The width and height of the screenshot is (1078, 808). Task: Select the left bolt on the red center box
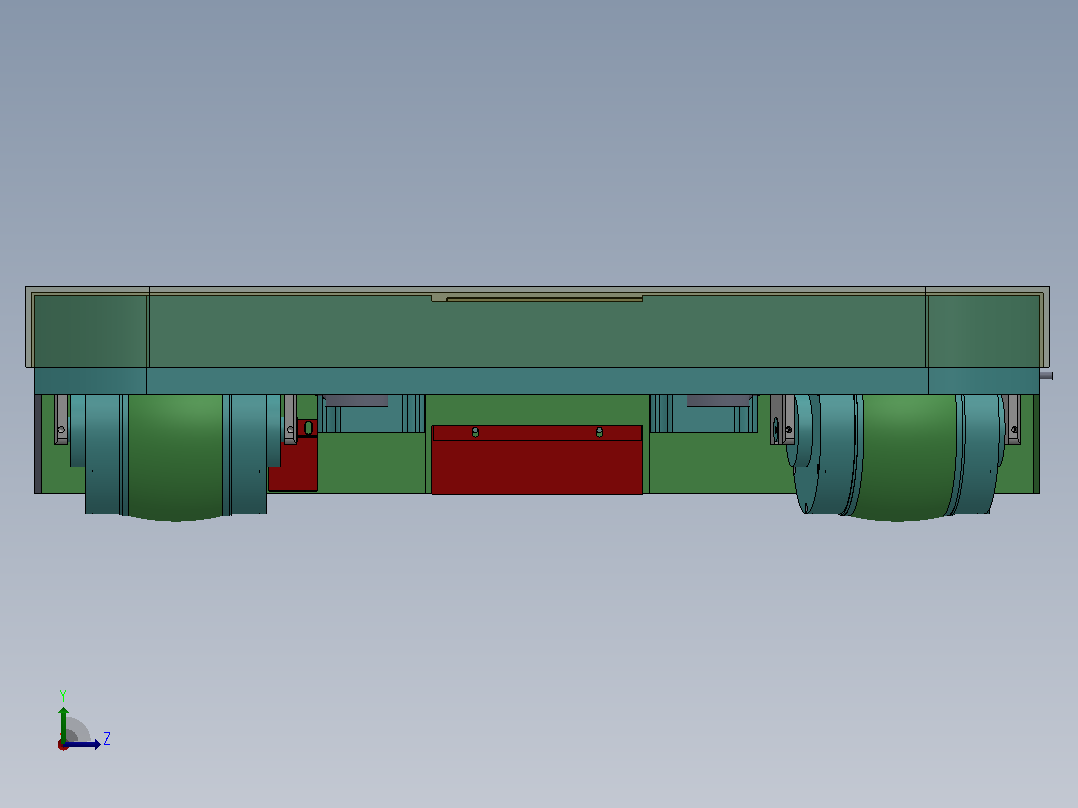475,432
